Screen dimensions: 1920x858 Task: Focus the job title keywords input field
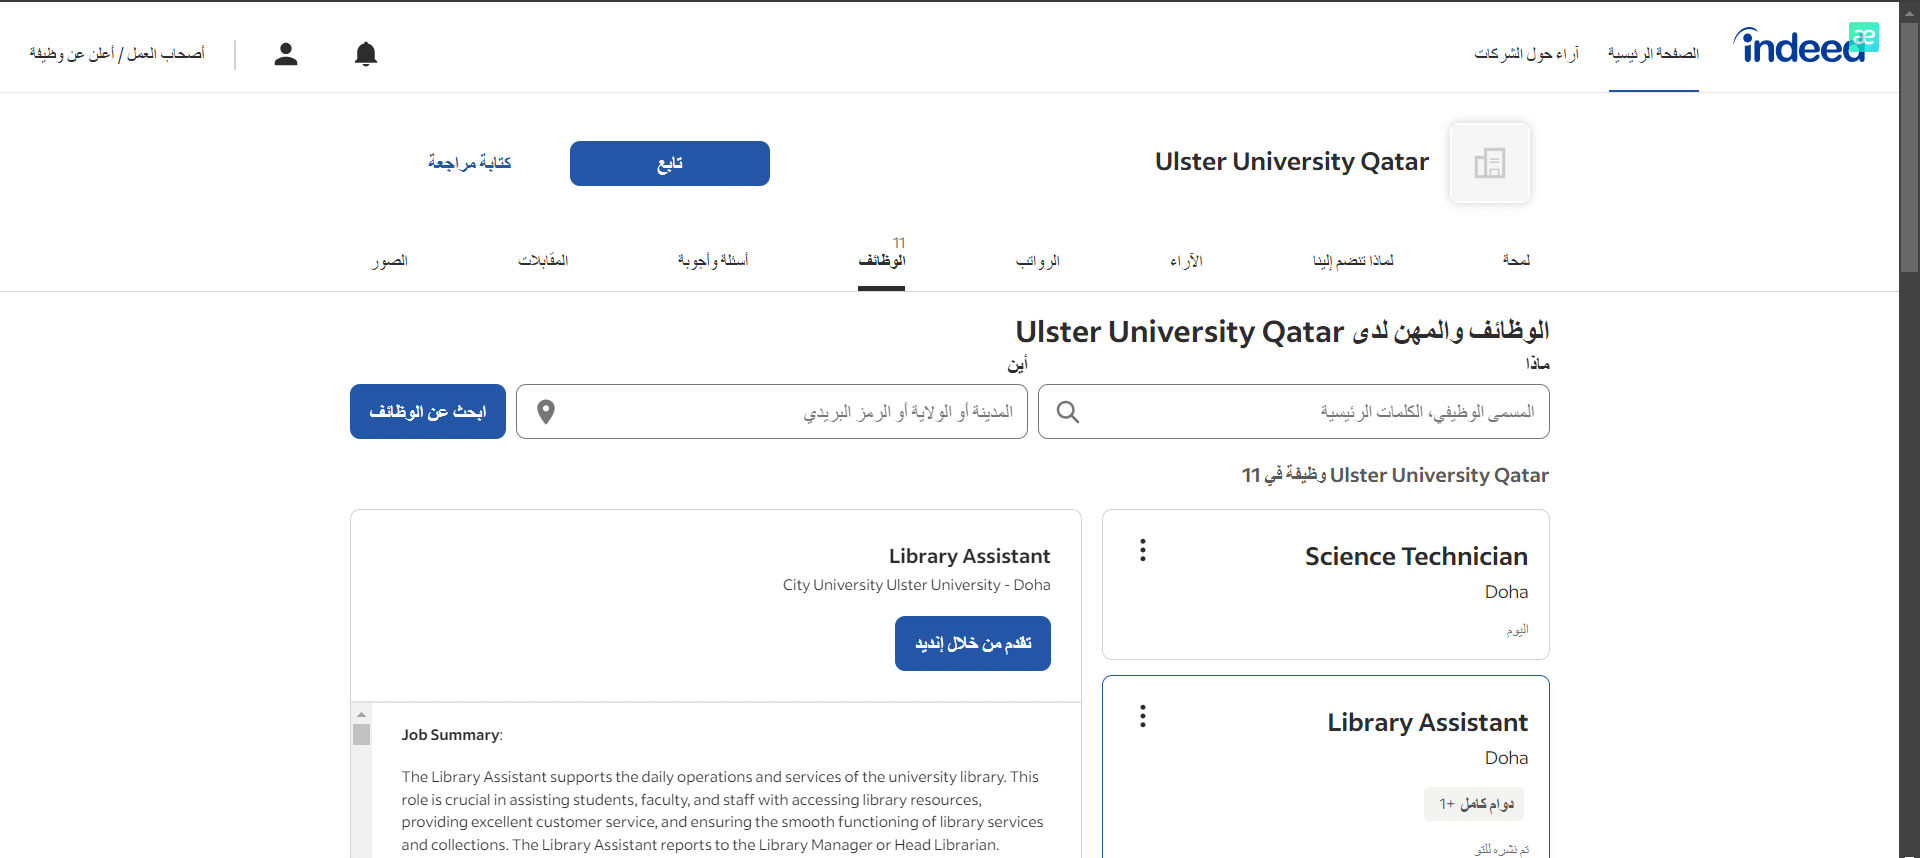coord(1294,412)
